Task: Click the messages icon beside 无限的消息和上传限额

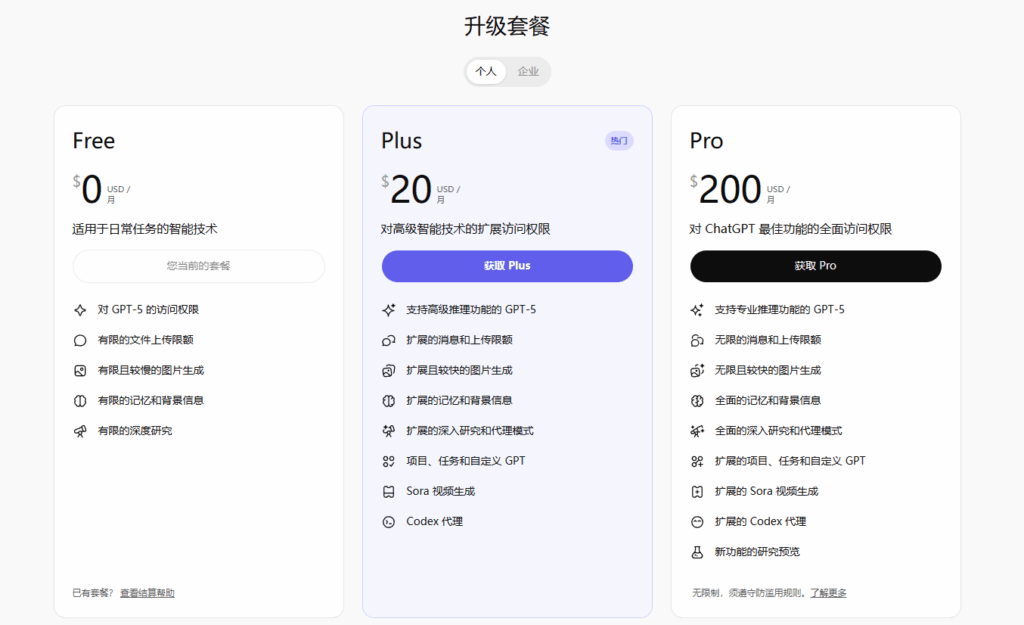Action: click(x=697, y=340)
